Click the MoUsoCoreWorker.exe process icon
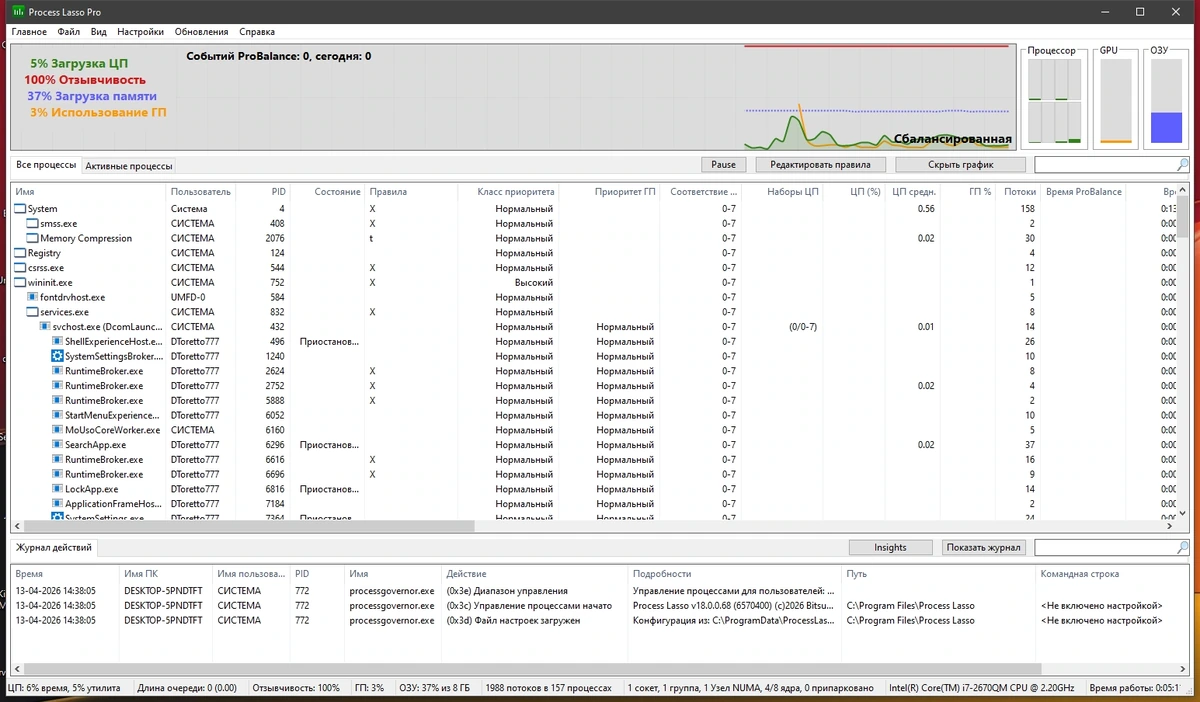Screen dimensions: 1200x702 click(57, 430)
